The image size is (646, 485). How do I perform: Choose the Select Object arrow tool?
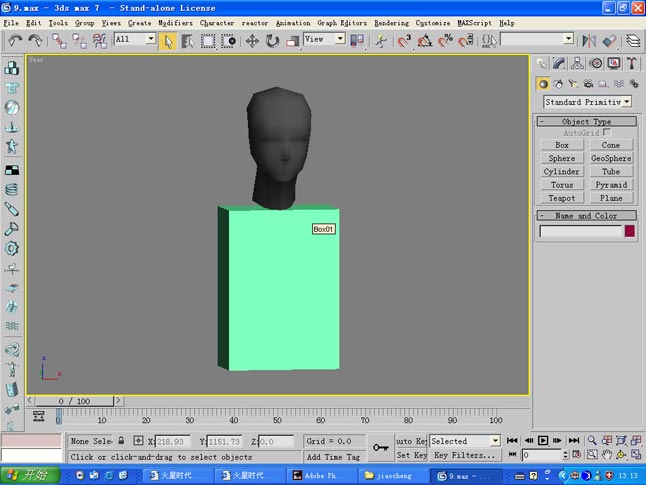point(168,41)
